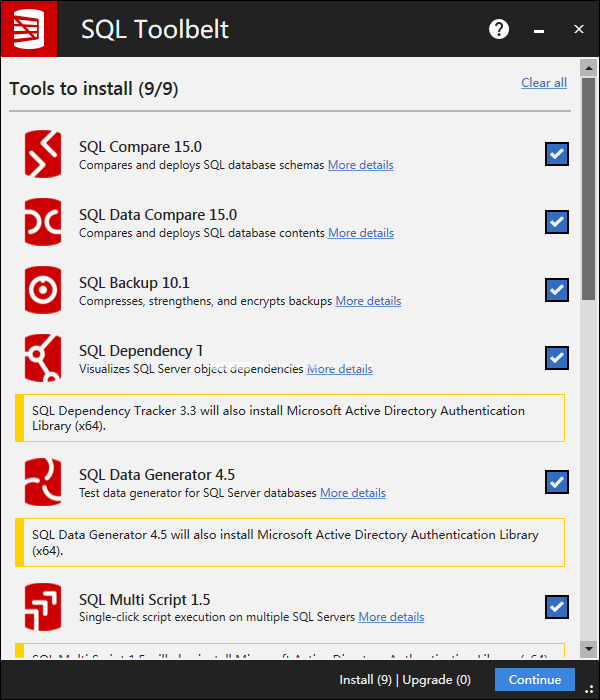Open the help question mark icon
Viewport: 600px width, 700px height.
click(499, 29)
